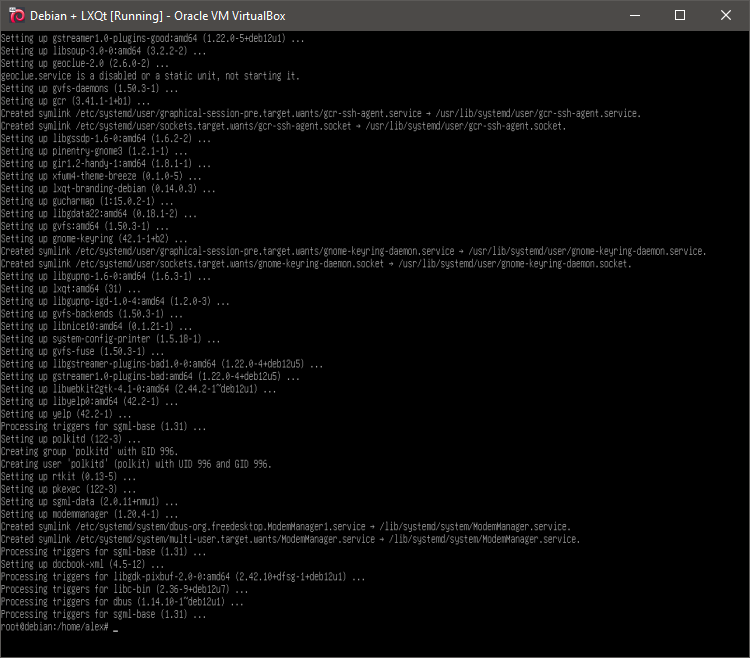Viewport: 750px width, 658px height.
Task: Click the line 'Setting up docbook-xml (4.5-12)'
Action: (x=82, y=564)
